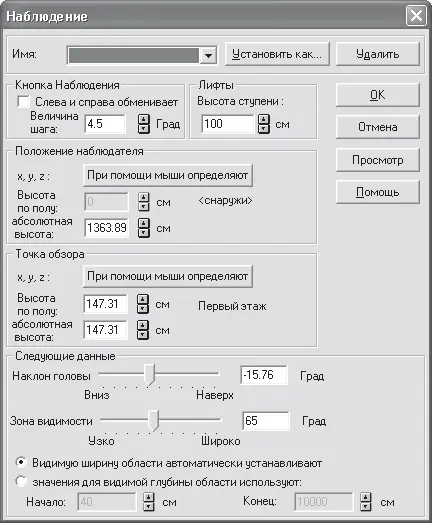Click the Отмена button

(x=377, y=127)
